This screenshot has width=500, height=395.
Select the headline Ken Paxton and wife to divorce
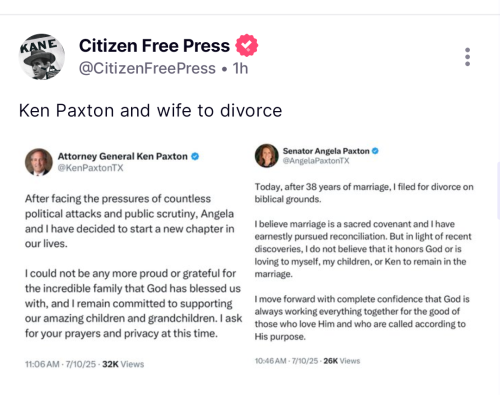[x=150, y=111]
